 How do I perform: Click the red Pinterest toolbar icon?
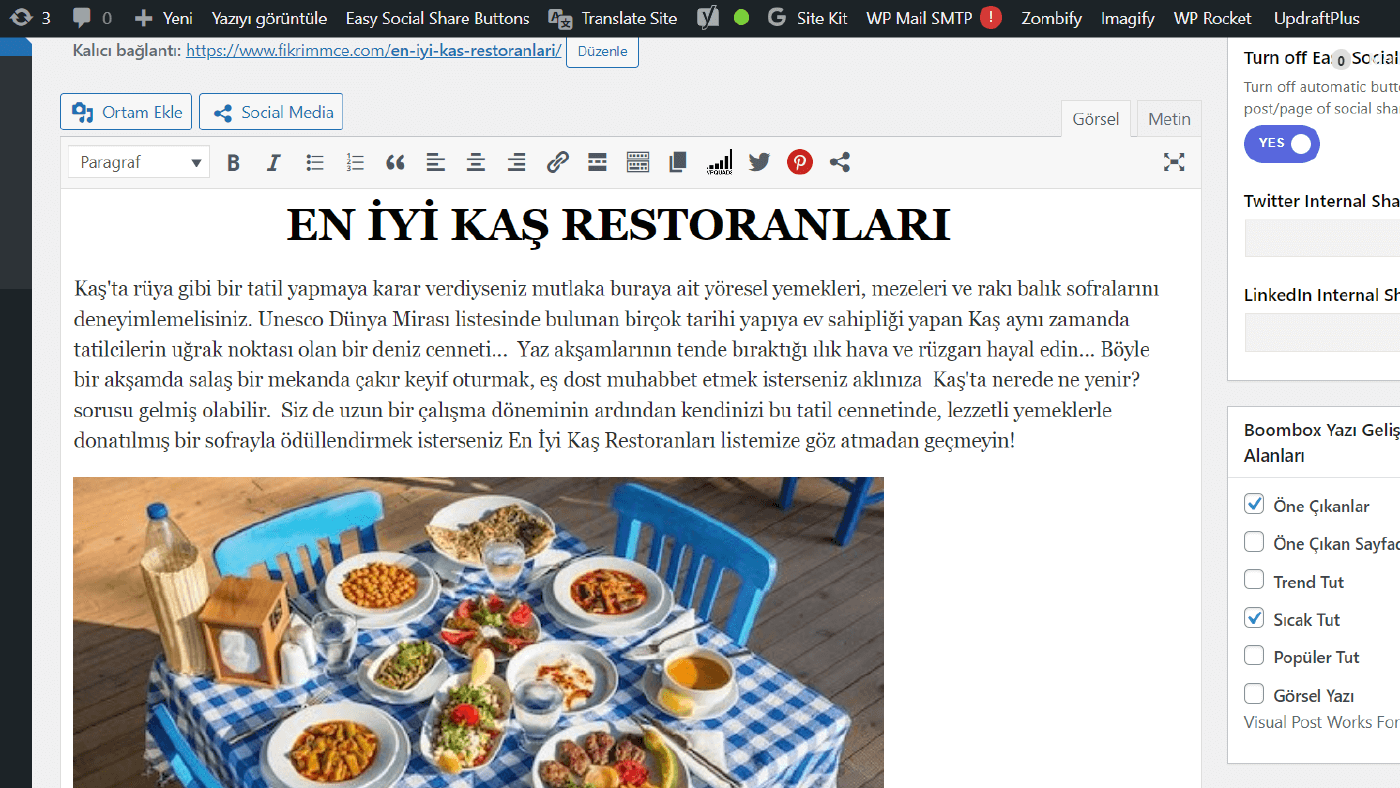(800, 162)
